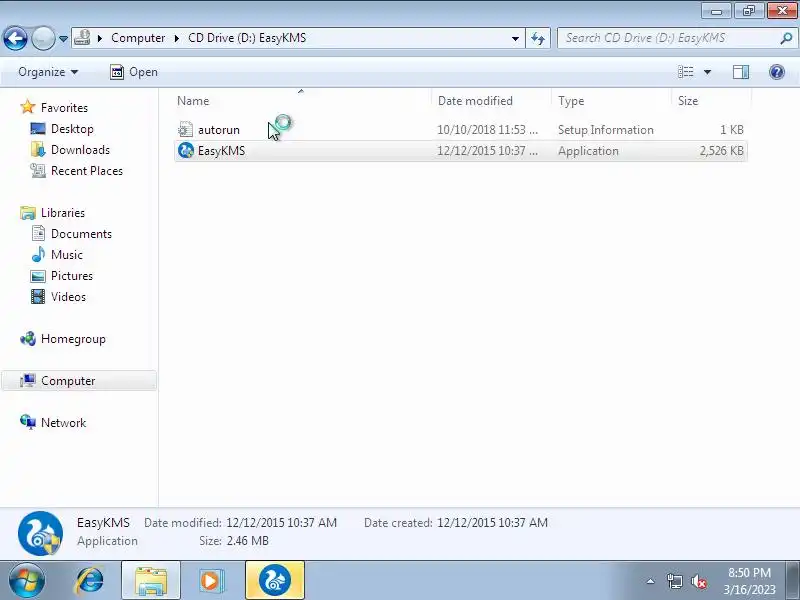800x600 pixels.
Task: Click the Date created value in details pane
Action: click(492, 523)
